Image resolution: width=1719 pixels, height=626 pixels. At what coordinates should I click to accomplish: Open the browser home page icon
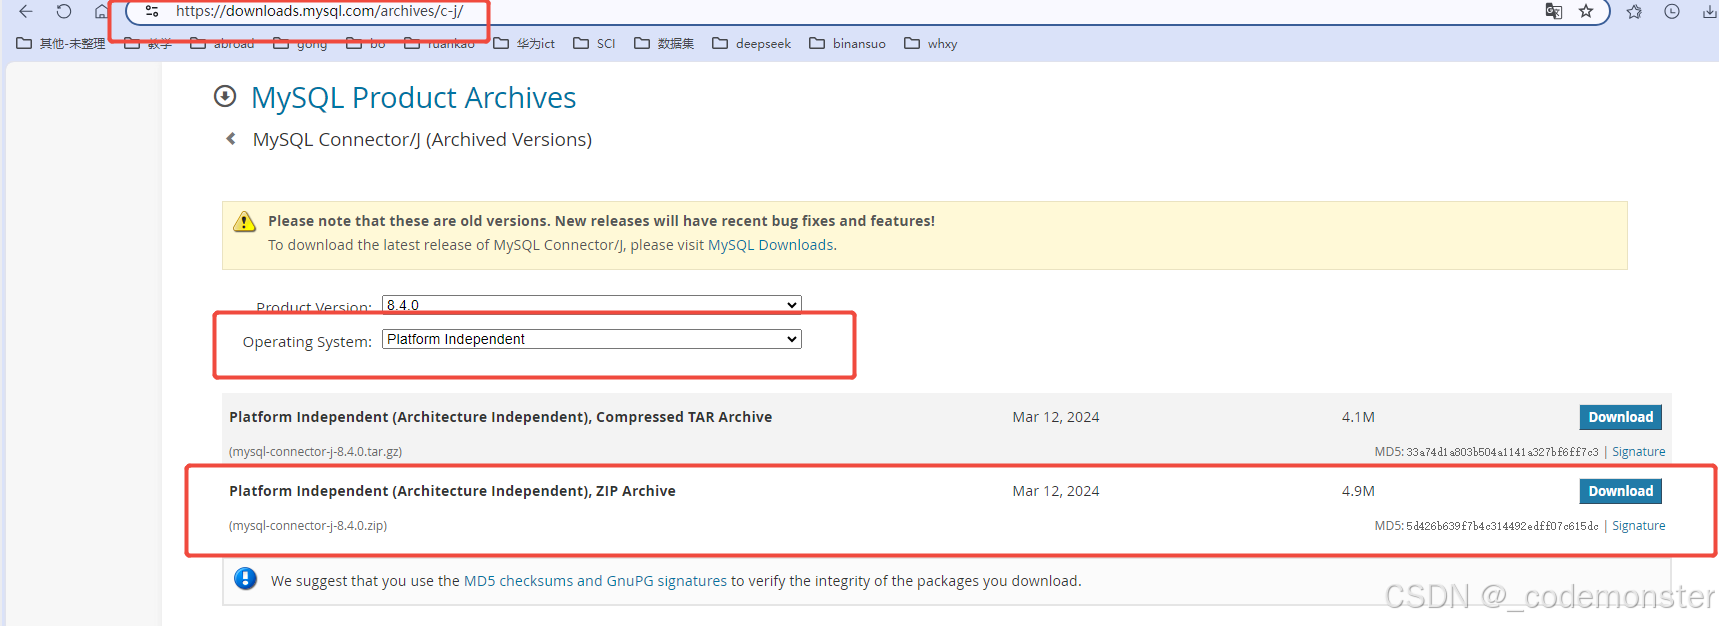(x=101, y=11)
